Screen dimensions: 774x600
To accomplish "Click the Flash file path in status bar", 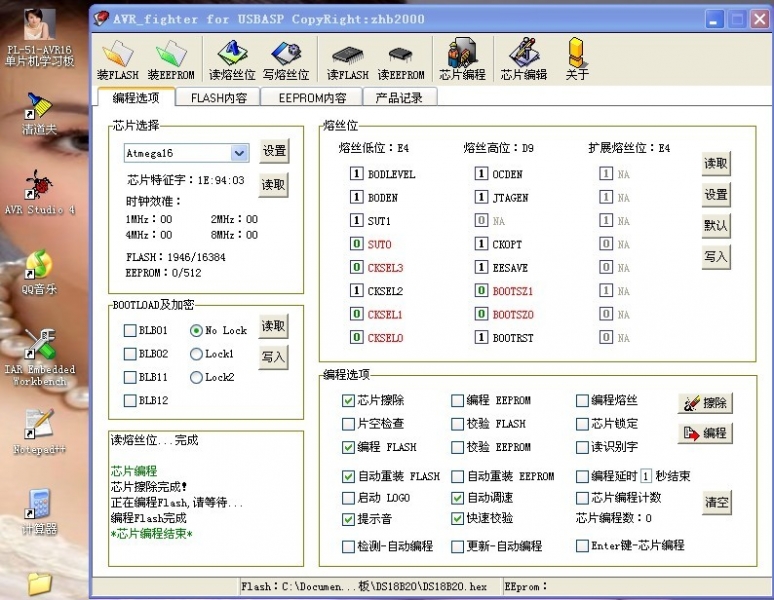I will click(x=364, y=586).
